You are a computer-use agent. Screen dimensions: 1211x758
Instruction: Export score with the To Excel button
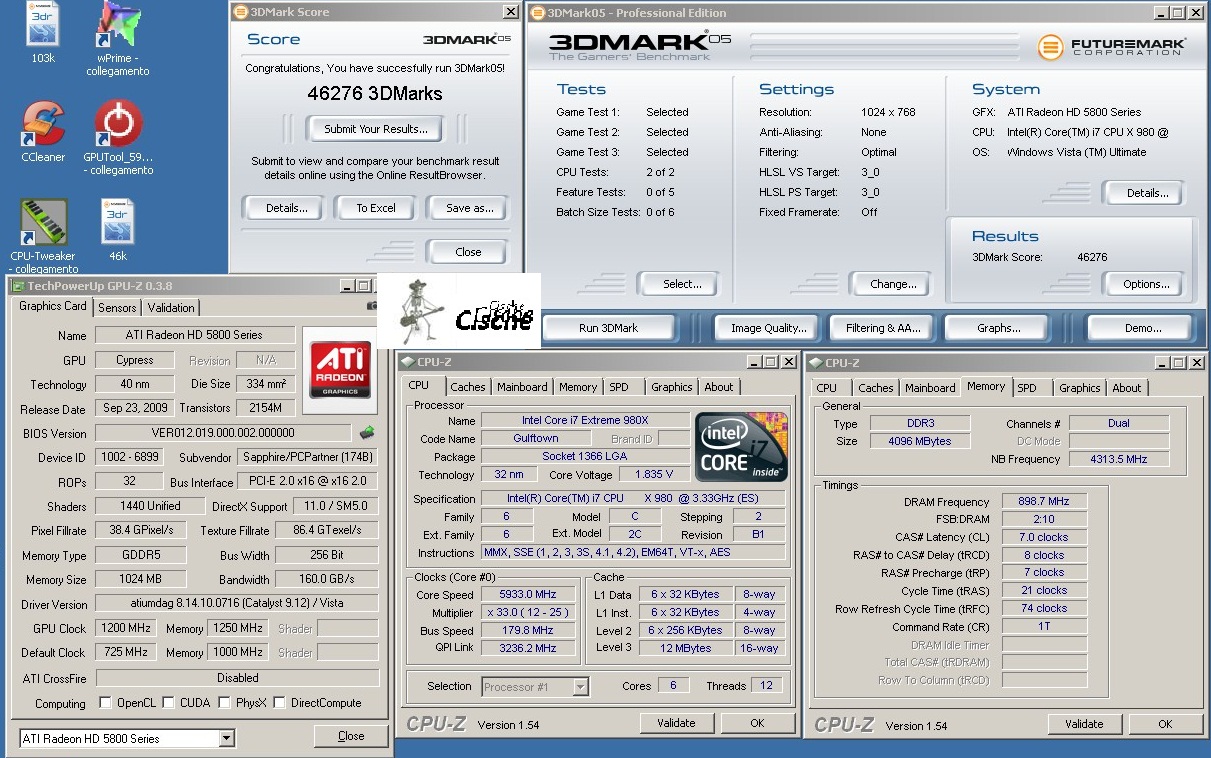[x=376, y=208]
